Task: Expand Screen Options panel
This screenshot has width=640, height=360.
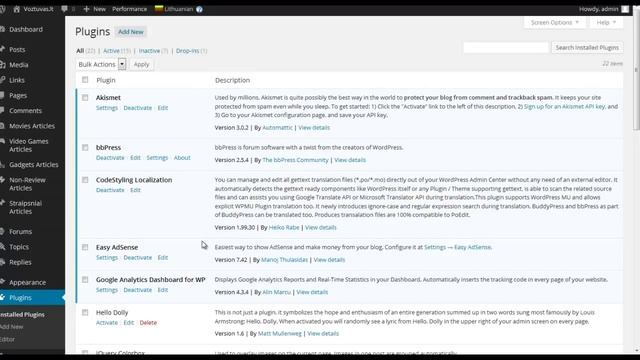Action: [x=555, y=22]
